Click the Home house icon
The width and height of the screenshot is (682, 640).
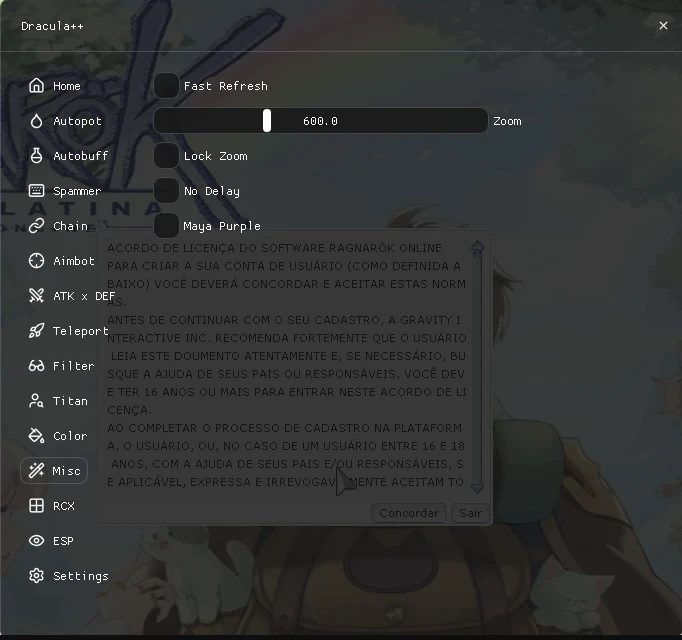coord(37,86)
